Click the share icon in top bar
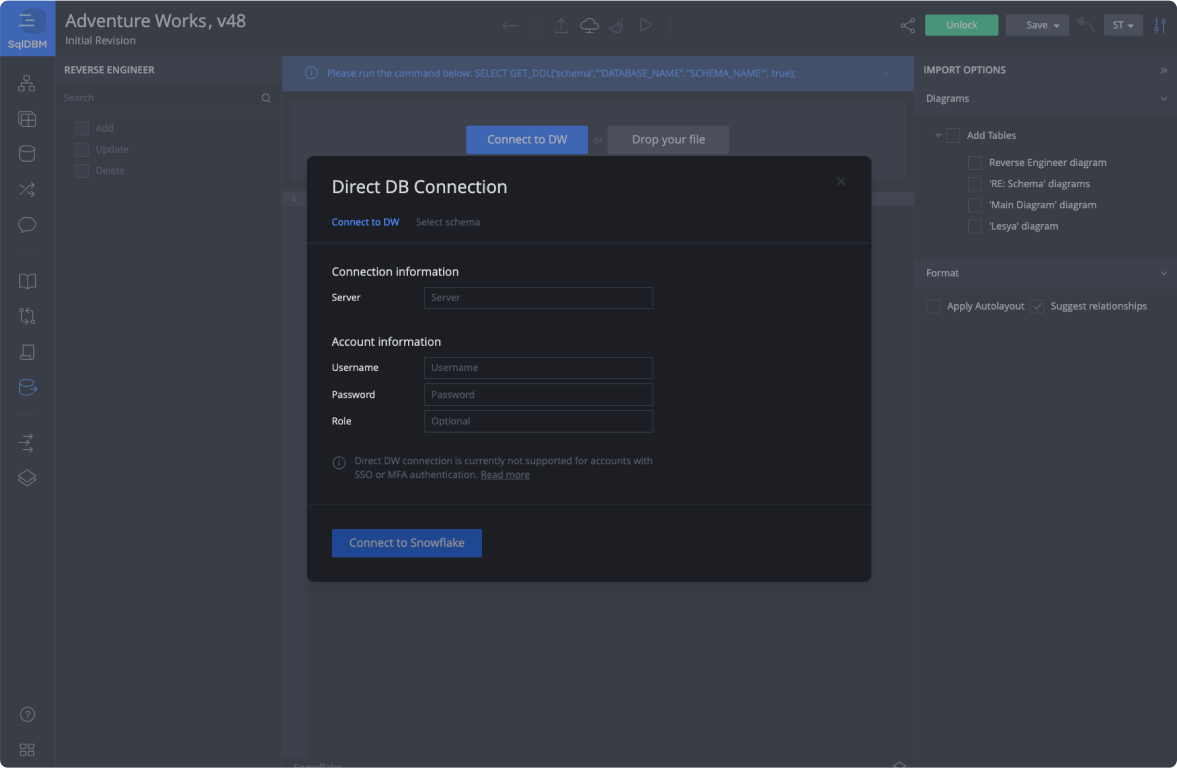 click(x=907, y=26)
